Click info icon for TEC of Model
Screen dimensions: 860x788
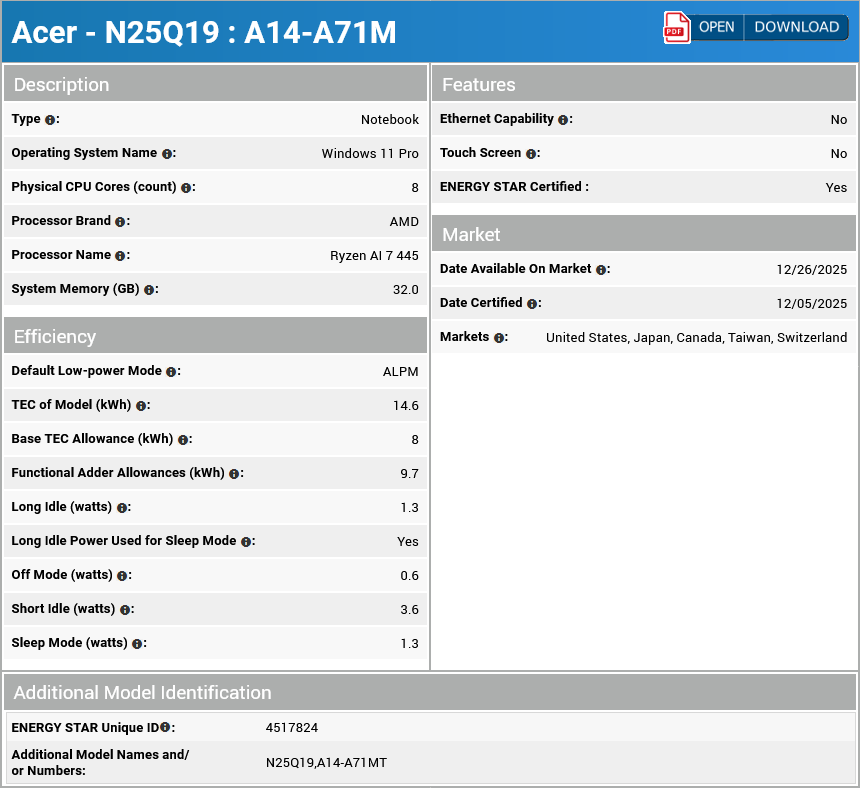(140, 406)
